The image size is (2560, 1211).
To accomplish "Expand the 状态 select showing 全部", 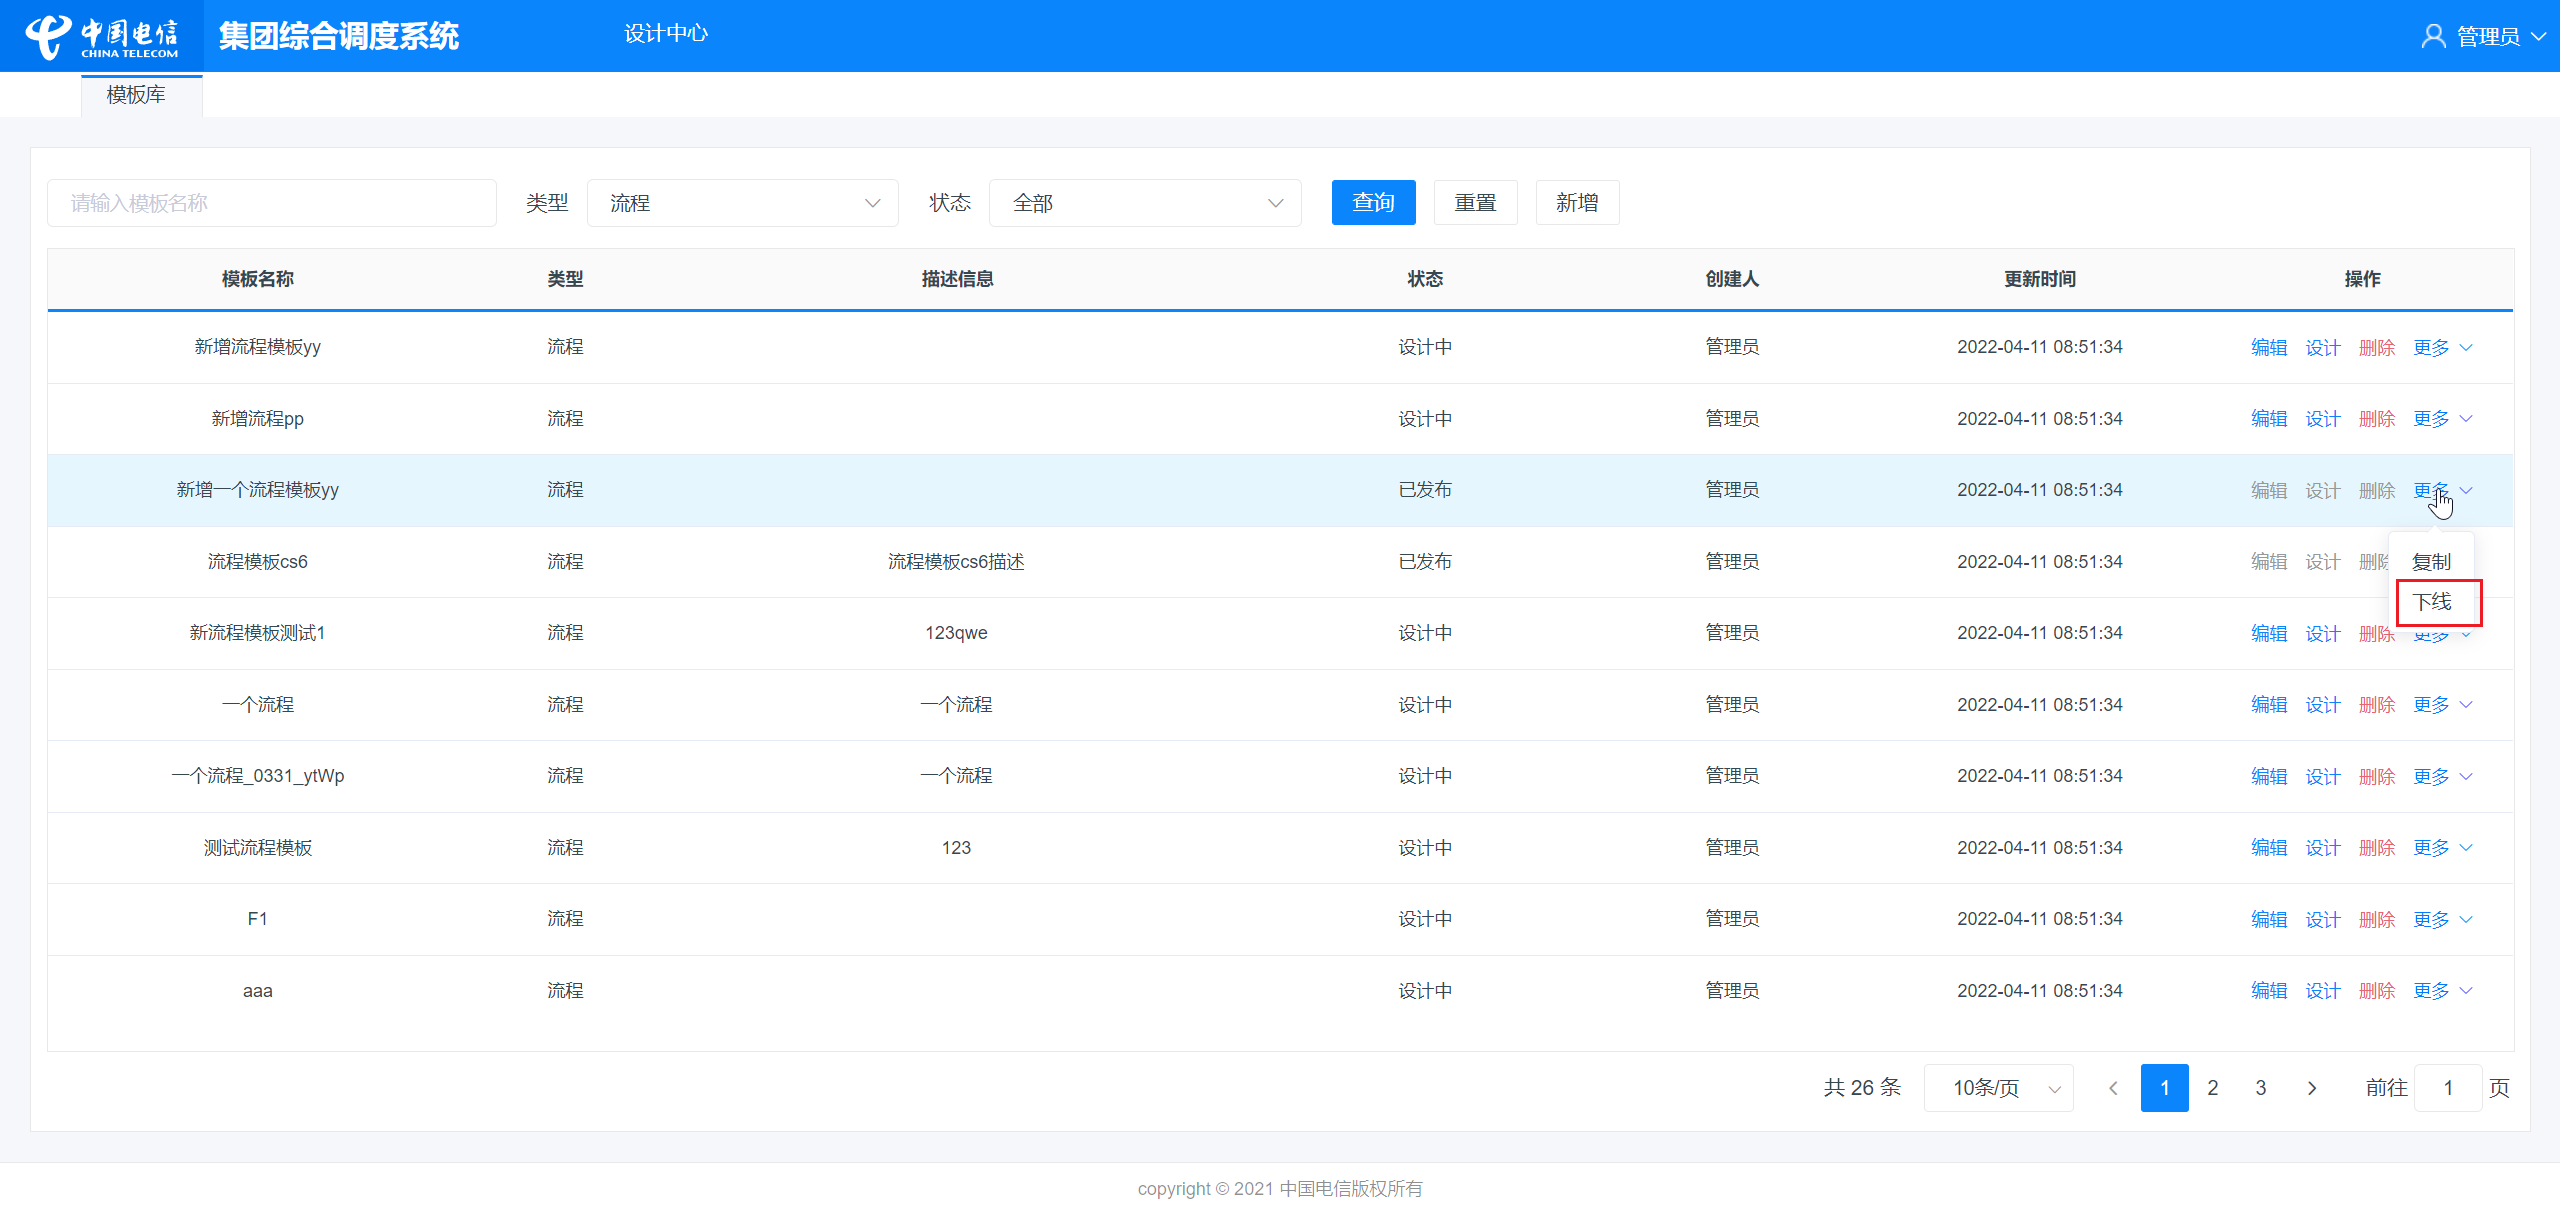I will click(x=1145, y=203).
